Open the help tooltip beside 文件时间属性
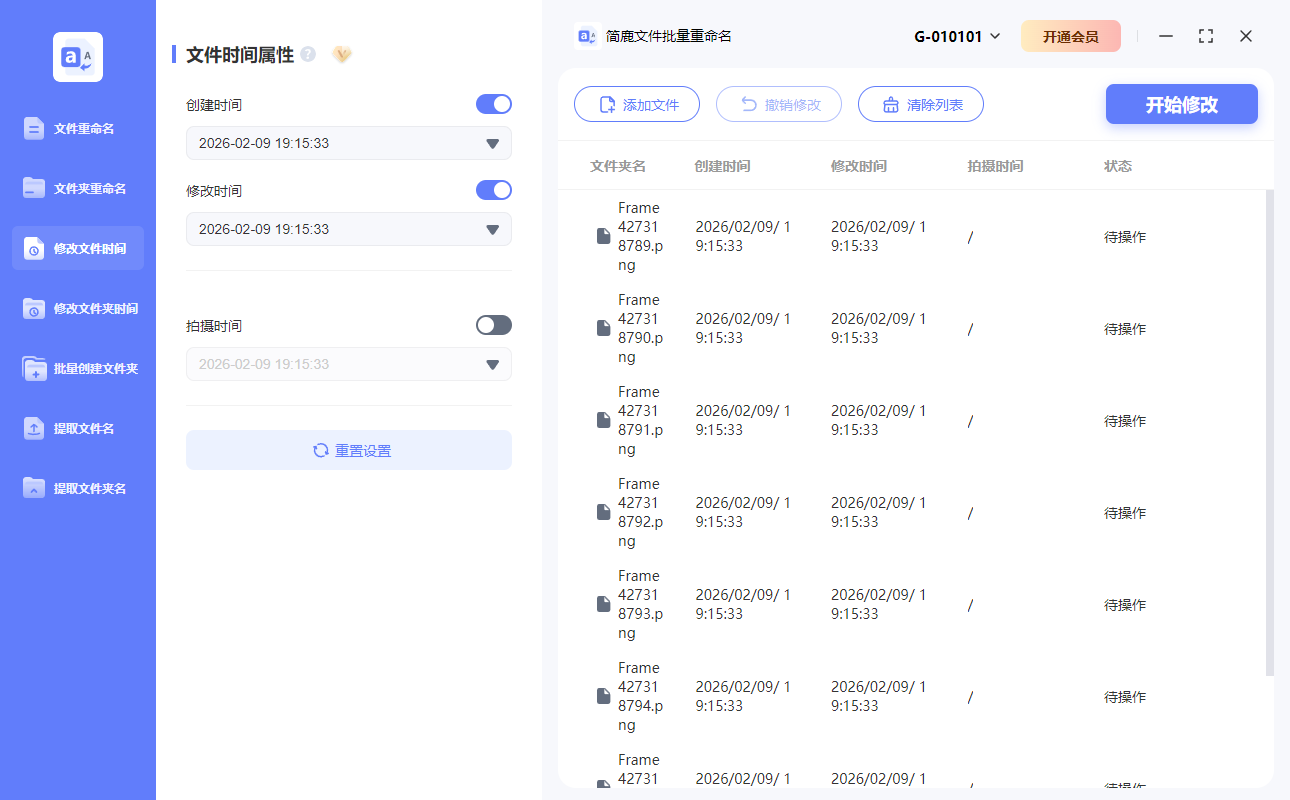Viewport: 1290px width, 800px height. (x=307, y=55)
